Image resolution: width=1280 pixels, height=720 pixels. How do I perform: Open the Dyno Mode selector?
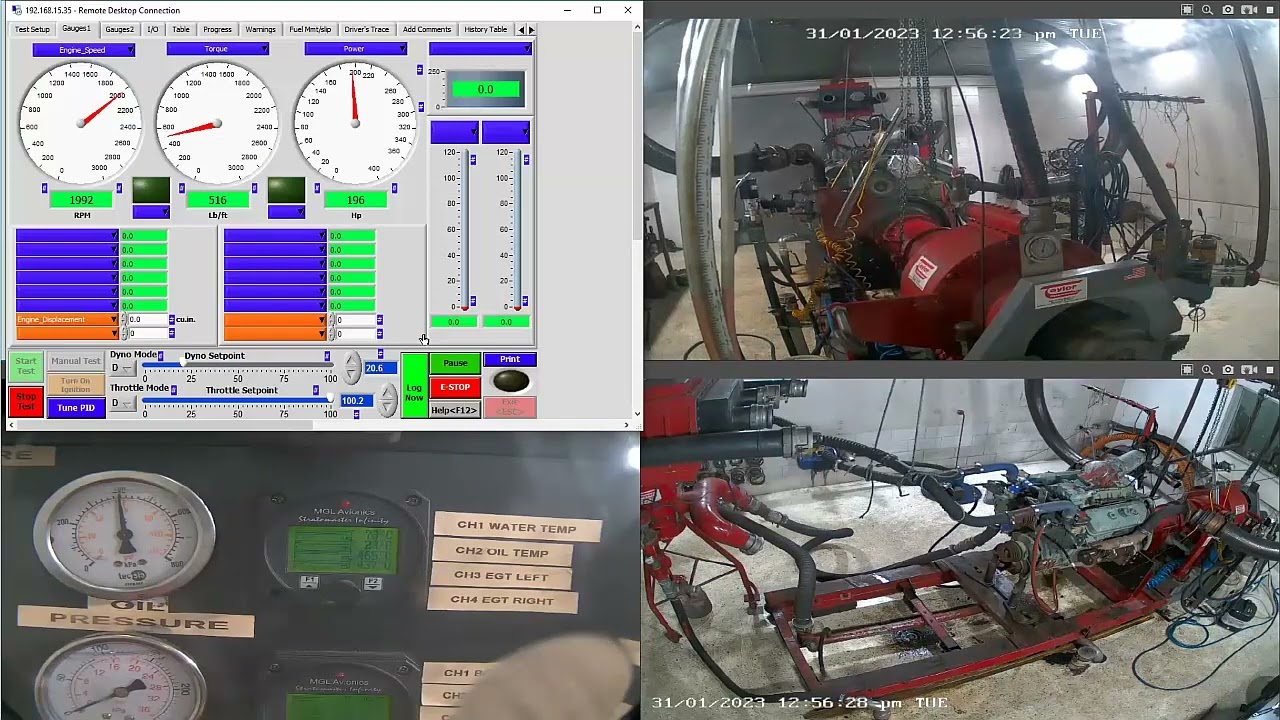pyautogui.click(x=121, y=368)
